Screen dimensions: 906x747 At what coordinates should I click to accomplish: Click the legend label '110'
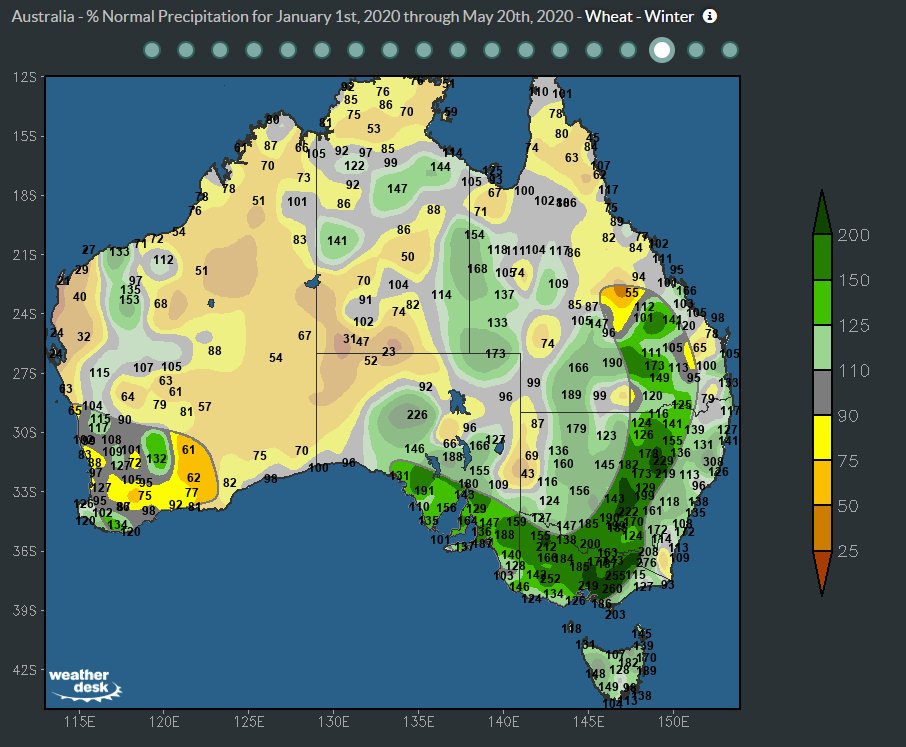coord(853,370)
